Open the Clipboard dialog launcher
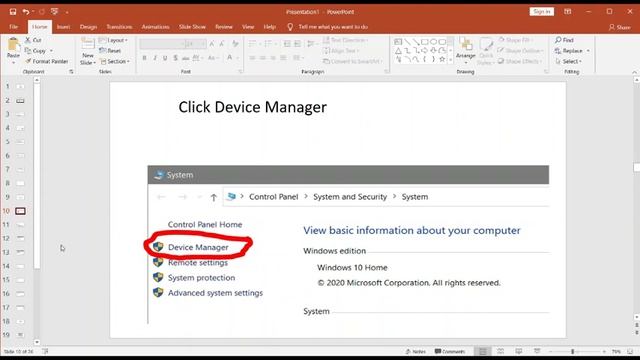The width and height of the screenshot is (640, 360). [71, 72]
